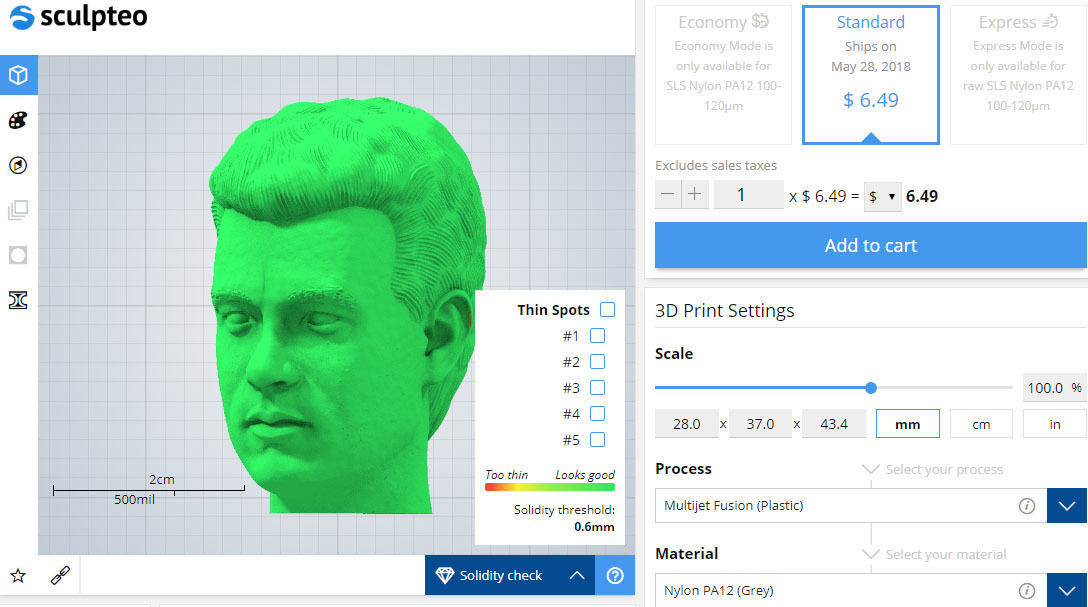Viewport: 1088px width, 607px height.
Task: Decrease quantity with minus button
Action: [x=668, y=195]
